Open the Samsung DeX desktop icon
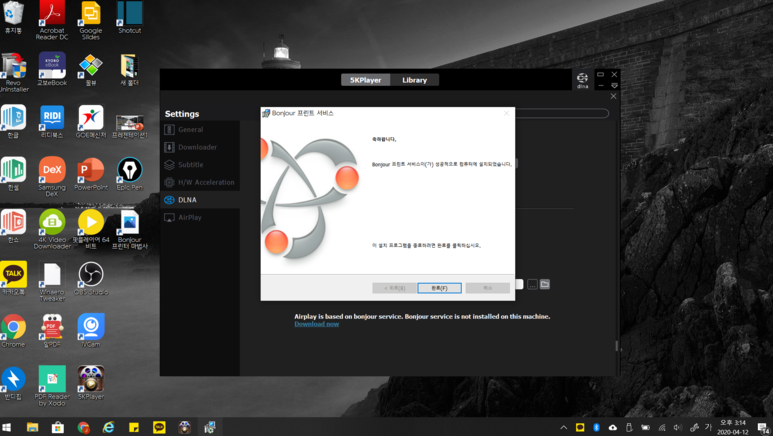This screenshot has height=436, width=773. pos(52,177)
